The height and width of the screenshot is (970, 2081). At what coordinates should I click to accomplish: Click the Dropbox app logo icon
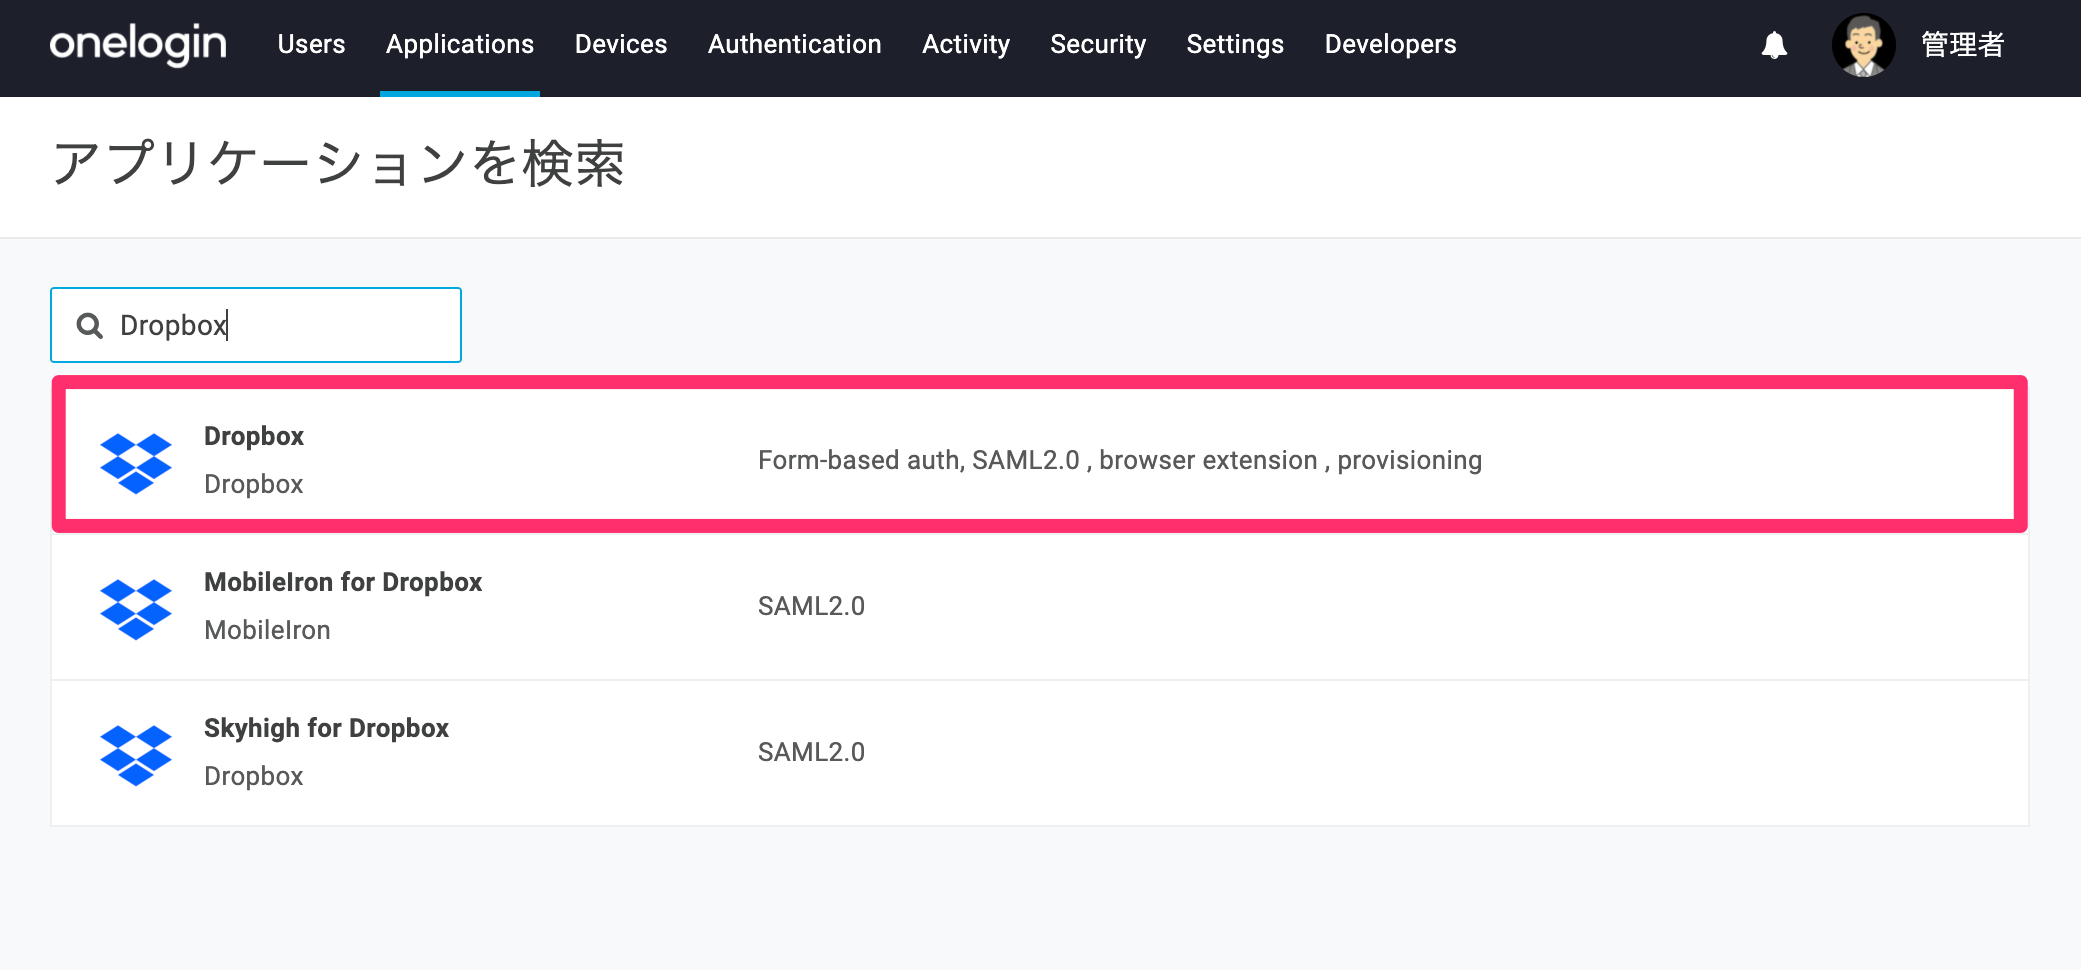pos(136,462)
